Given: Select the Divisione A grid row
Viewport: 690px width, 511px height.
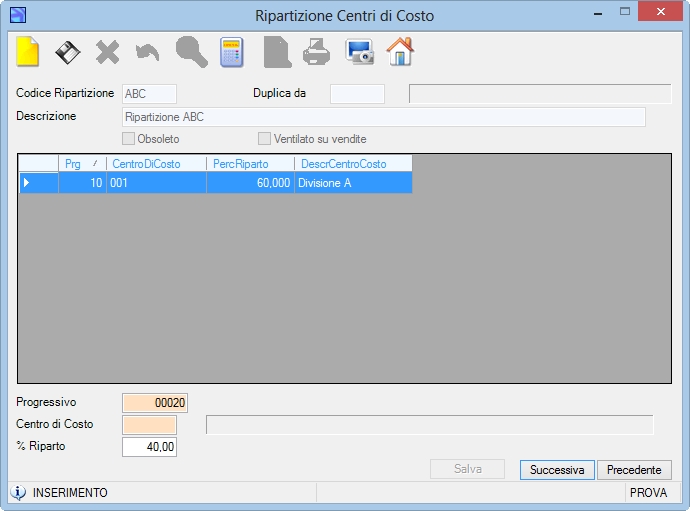Looking at the screenshot, I should click(x=215, y=183).
